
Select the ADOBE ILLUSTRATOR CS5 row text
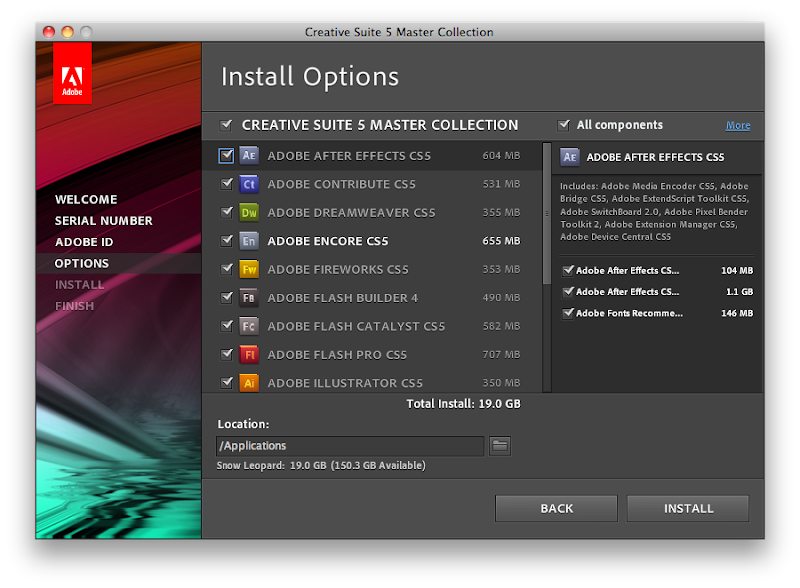tap(345, 383)
